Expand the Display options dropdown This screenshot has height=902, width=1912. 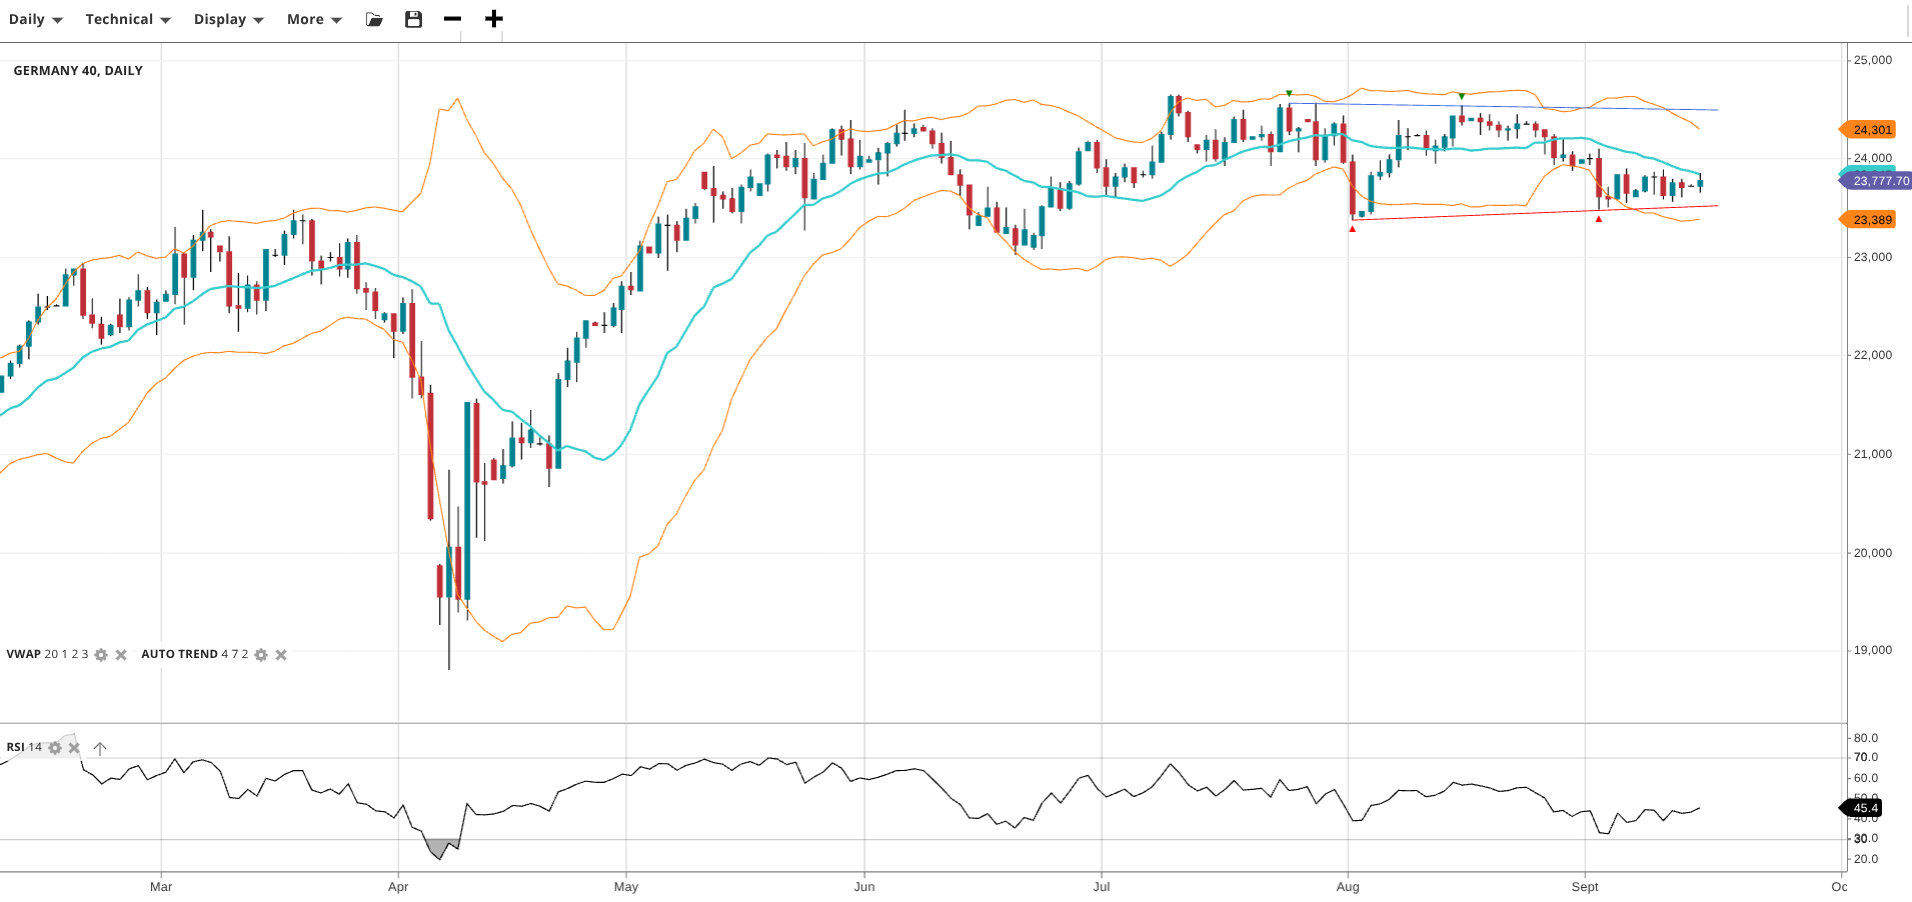point(228,19)
